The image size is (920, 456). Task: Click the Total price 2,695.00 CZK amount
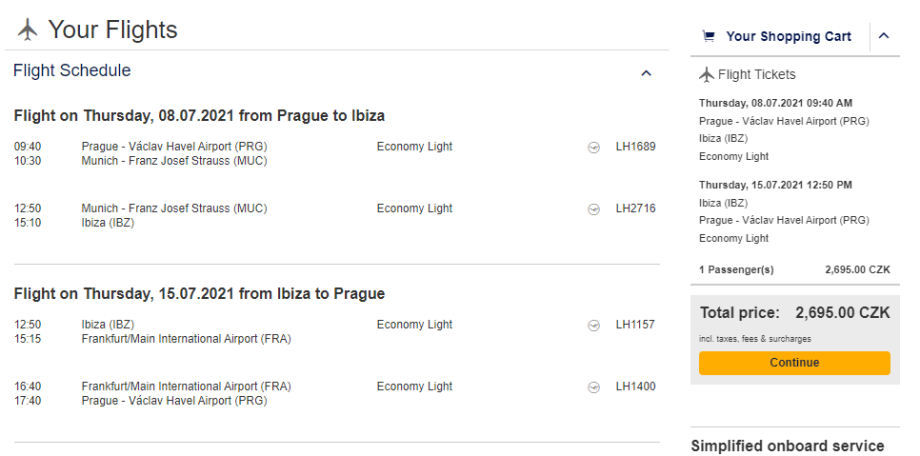tap(842, 312)
